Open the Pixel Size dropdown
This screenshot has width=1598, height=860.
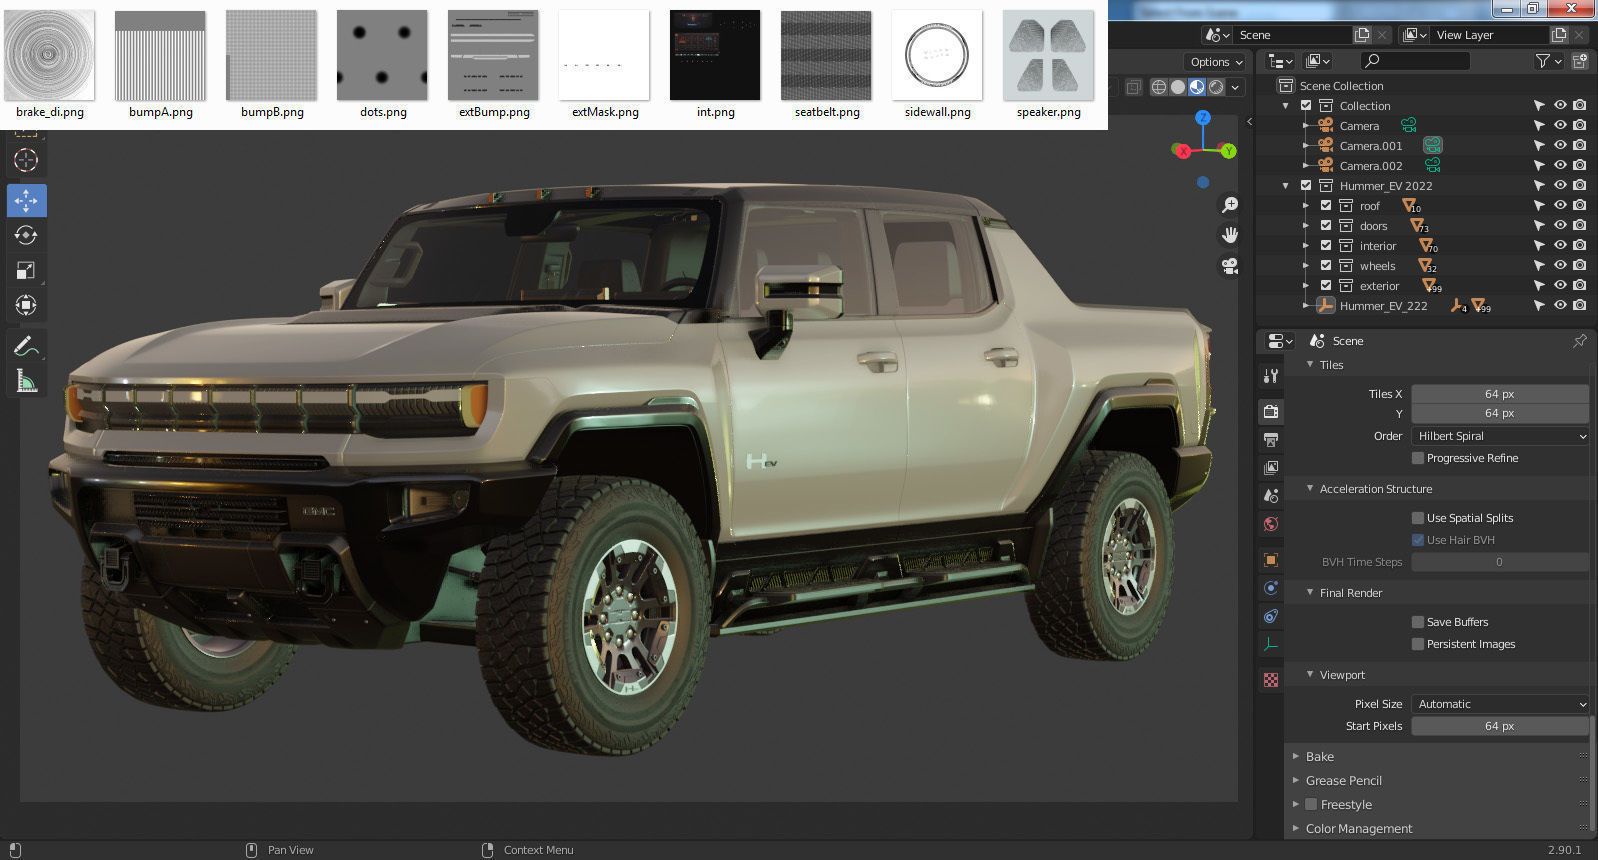(1500, 704)
